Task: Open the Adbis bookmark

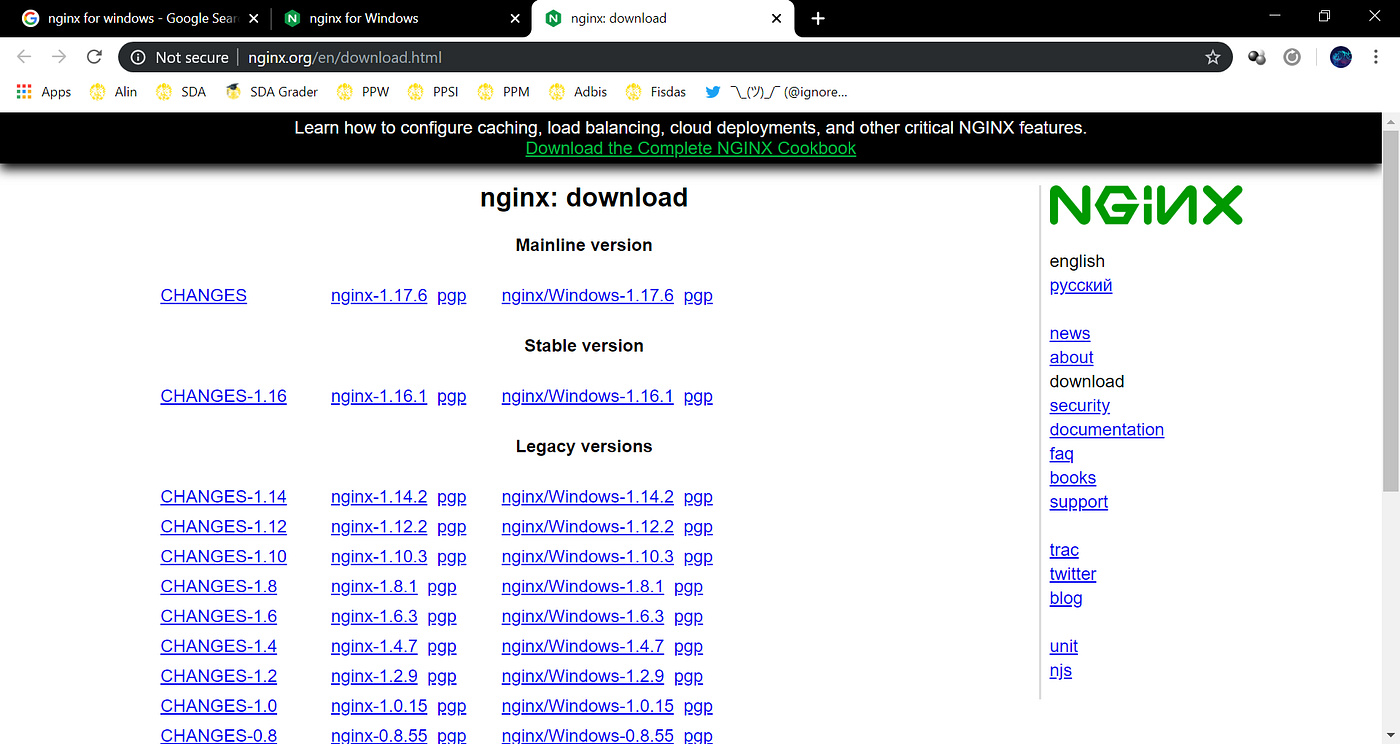Action: tap(577, 92)
